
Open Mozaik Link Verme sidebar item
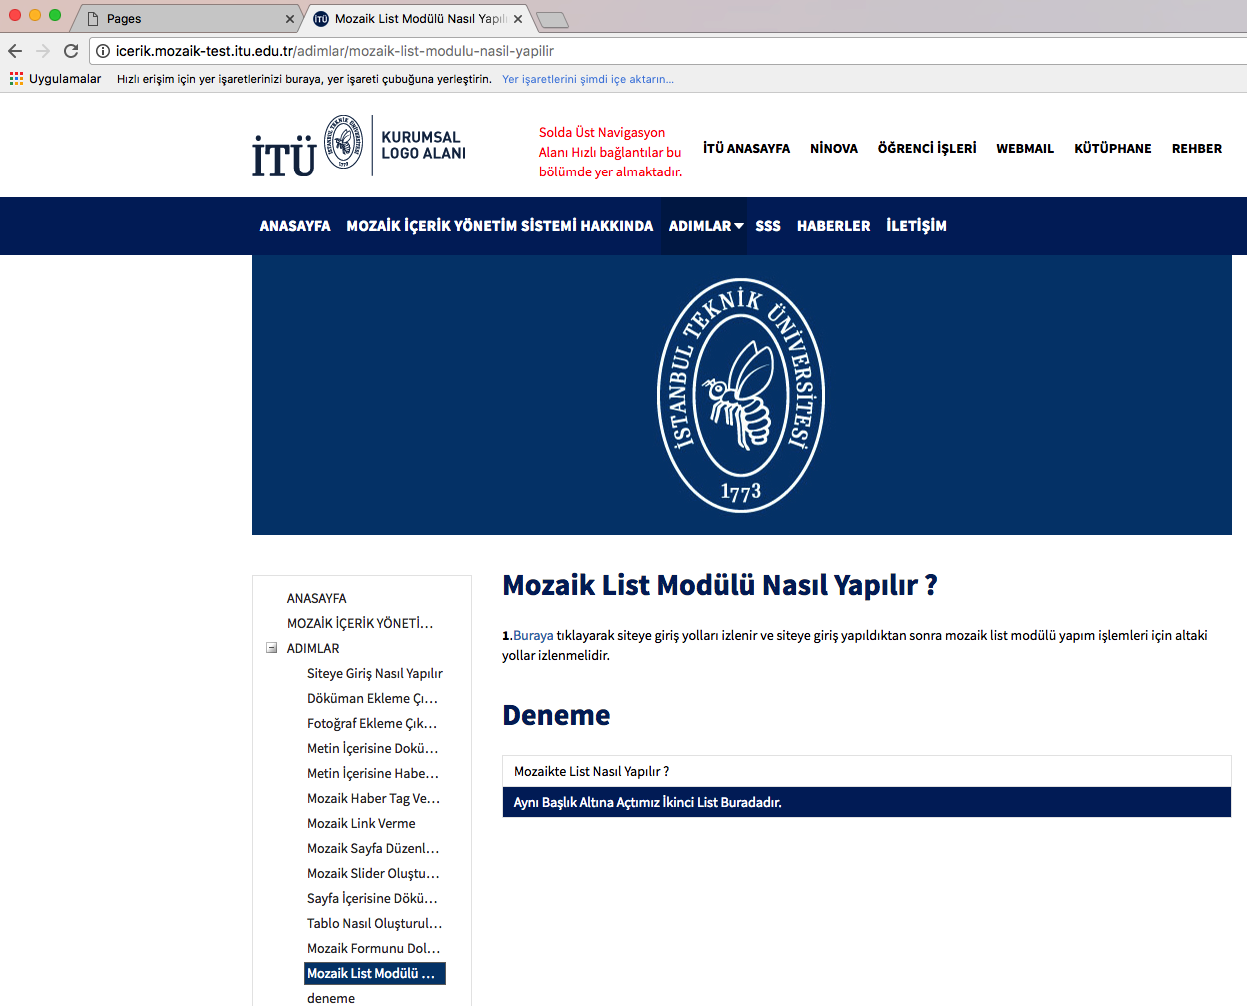pos(361,823)
